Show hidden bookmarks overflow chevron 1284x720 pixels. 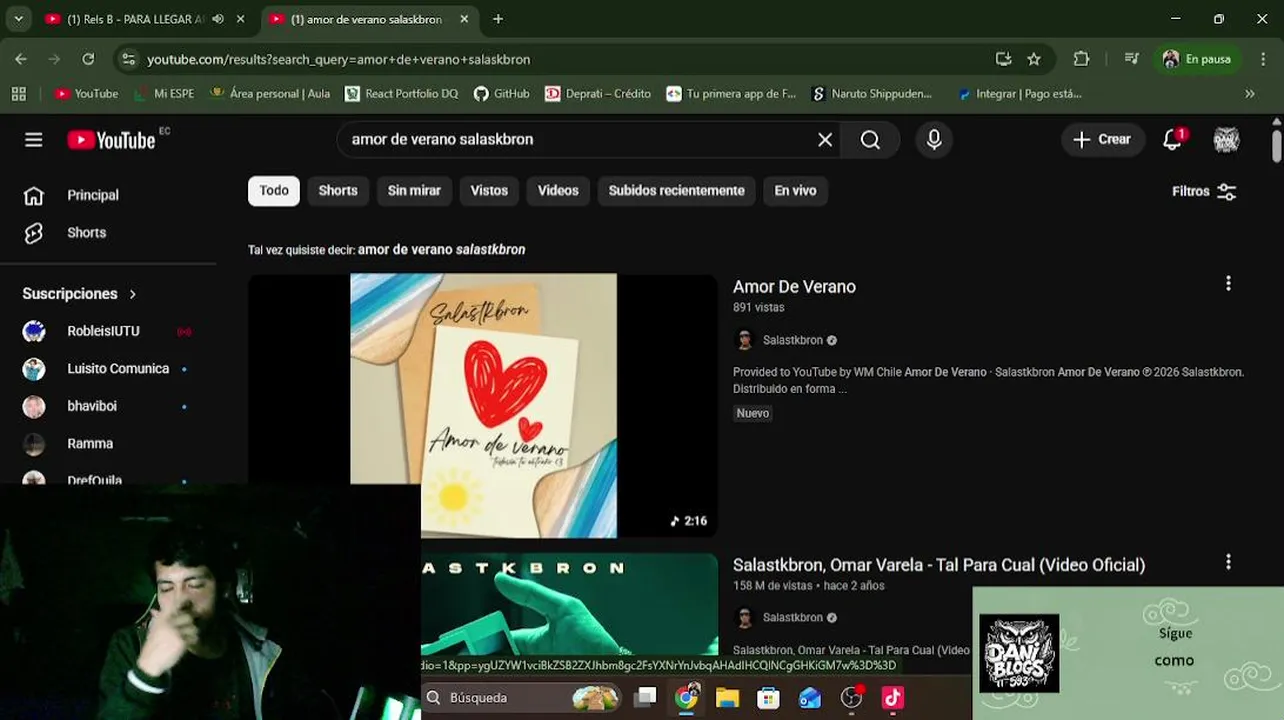point(1249,94)
